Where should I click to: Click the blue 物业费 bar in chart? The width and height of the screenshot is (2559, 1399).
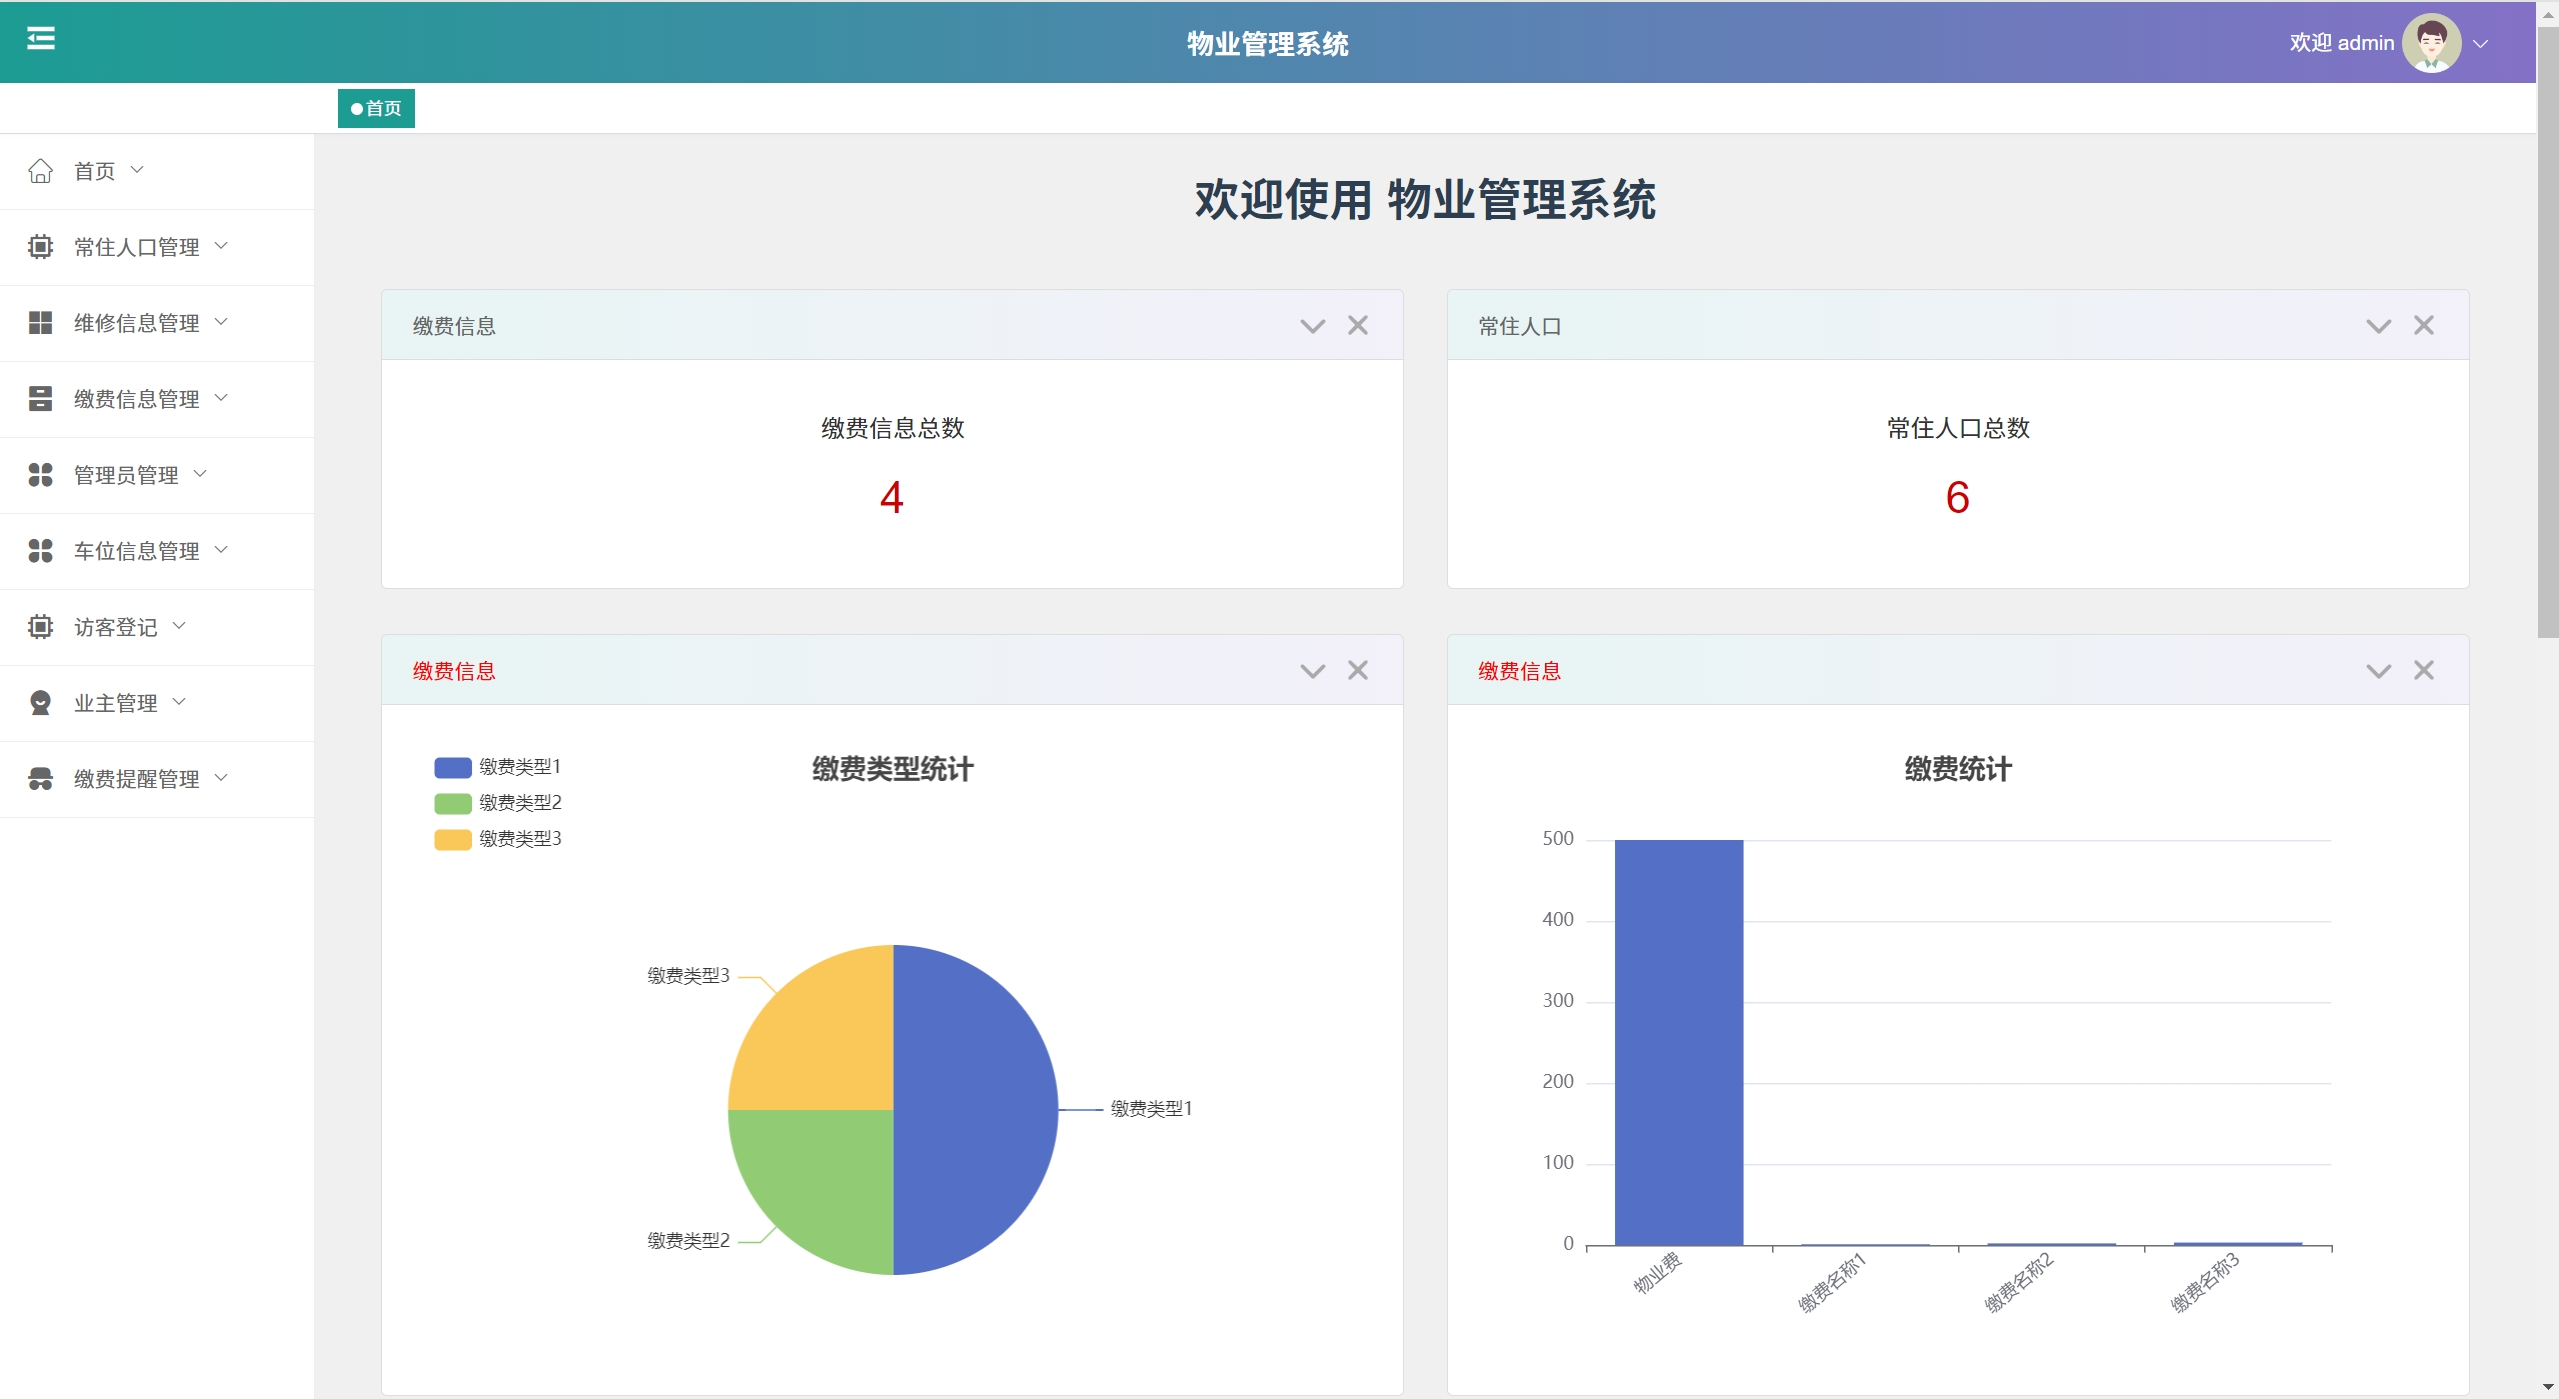tap(1678, 1042)
